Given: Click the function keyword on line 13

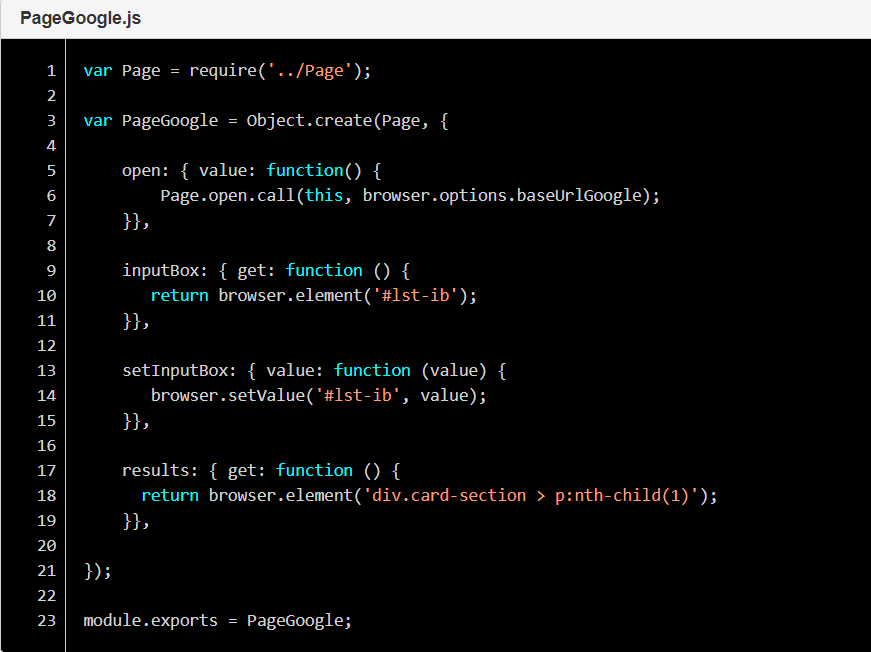Looking at the screenshot, I should pos(372,370).
